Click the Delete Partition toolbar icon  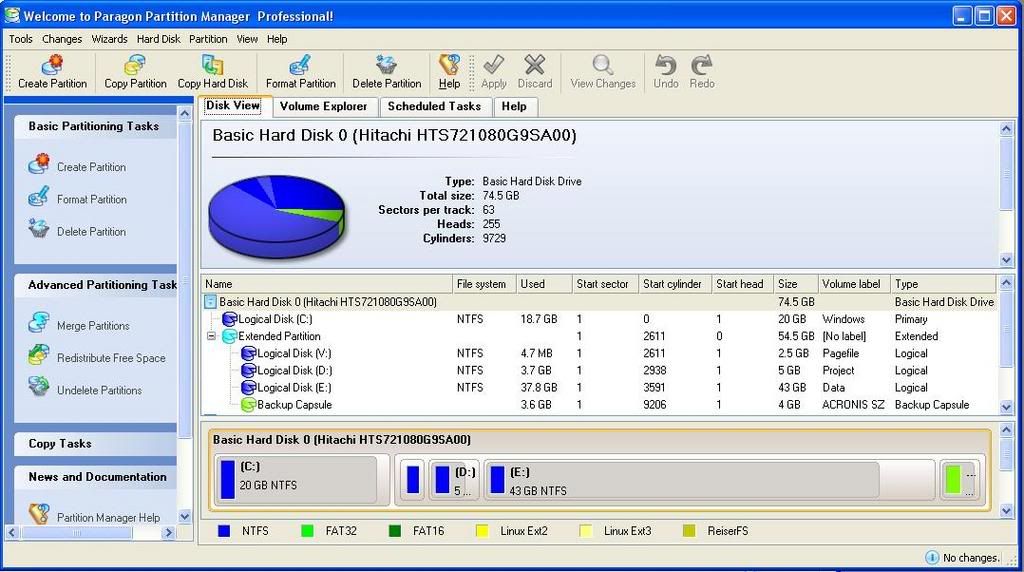[386, 66]
